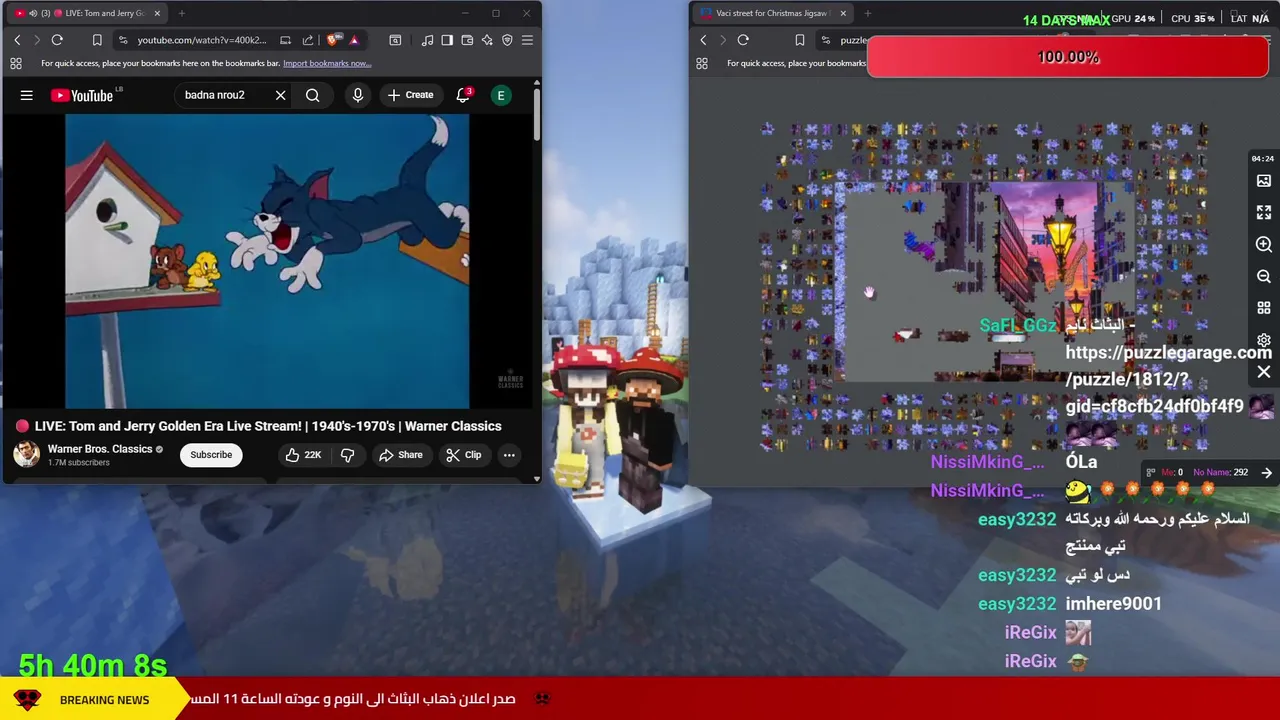The image size is (1280, 720).
Task: Select the Vaci street Christmas Jigsaw tab
Action: [772, 13]
